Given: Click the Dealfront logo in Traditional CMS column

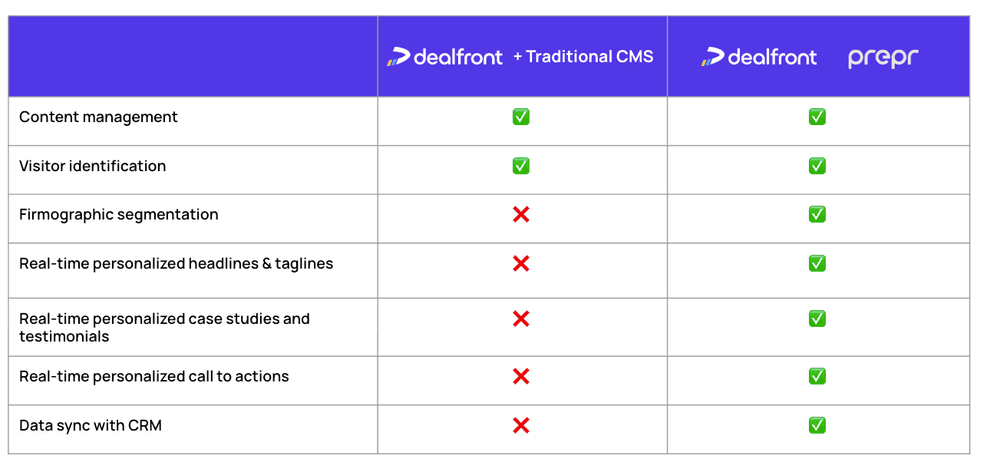Looking at the screenshot, I should pyautogui.click(x=445, y=57).
